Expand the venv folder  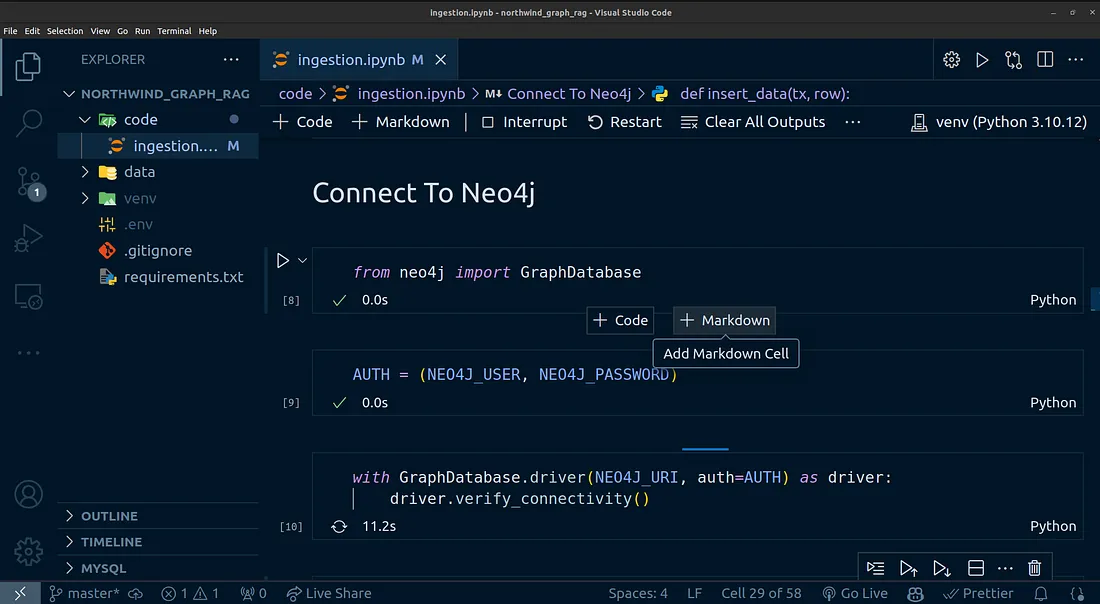pos(84,199)
